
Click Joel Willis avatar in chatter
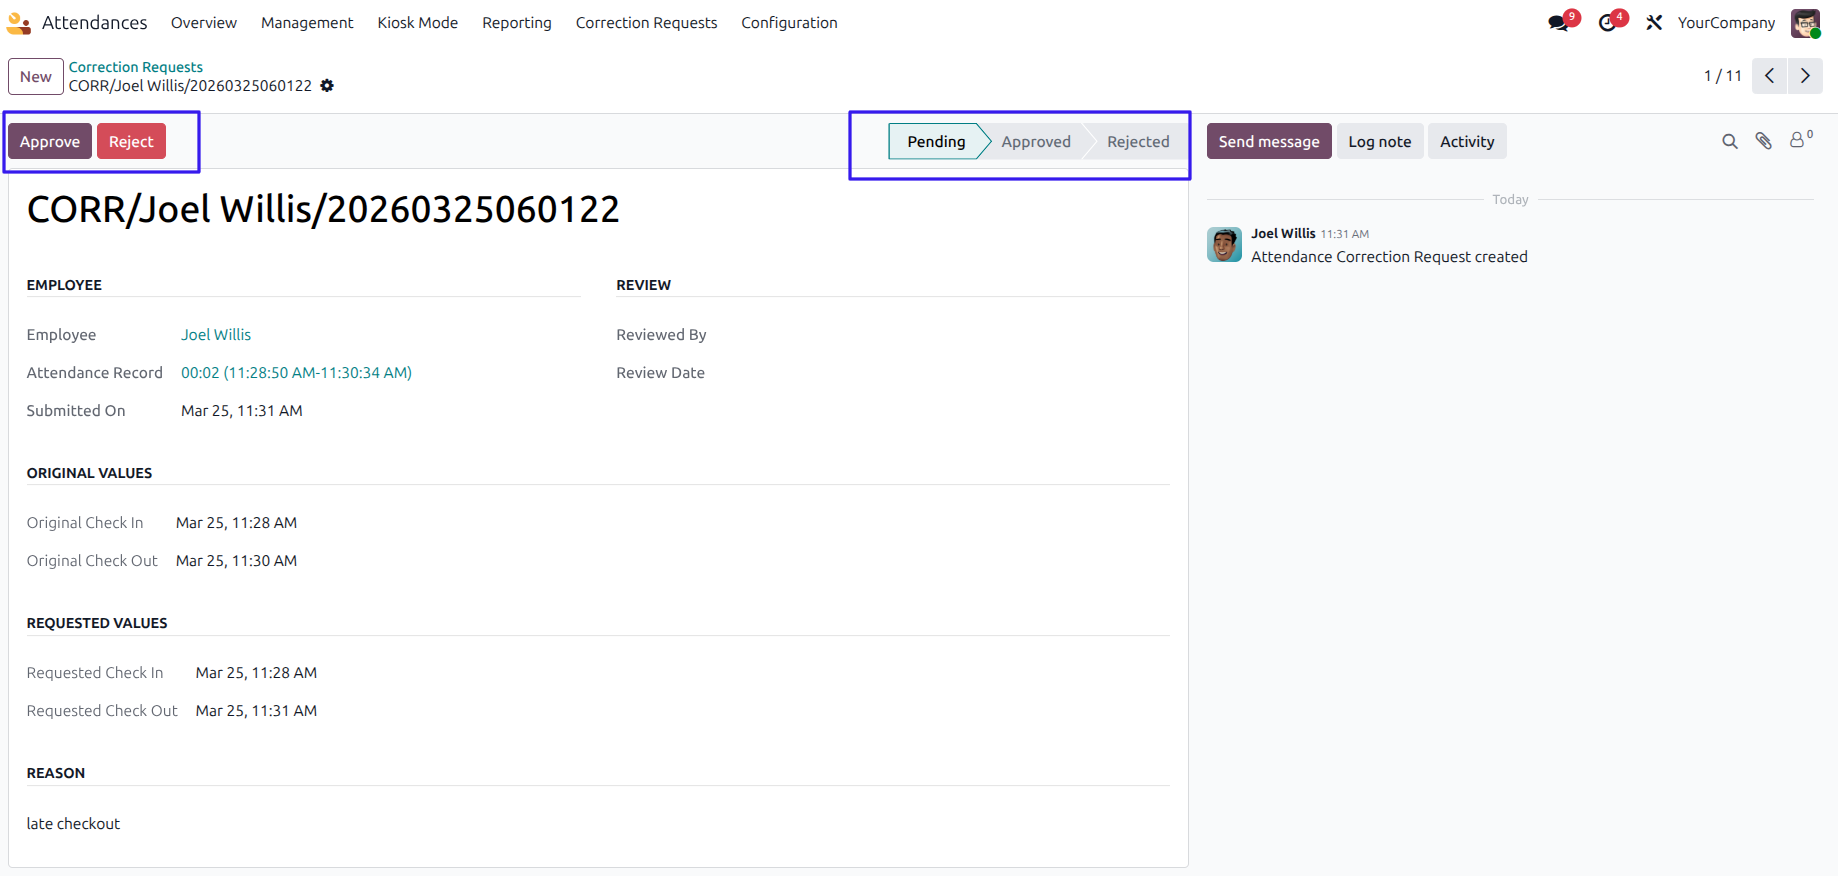(x=1224, y=244)
